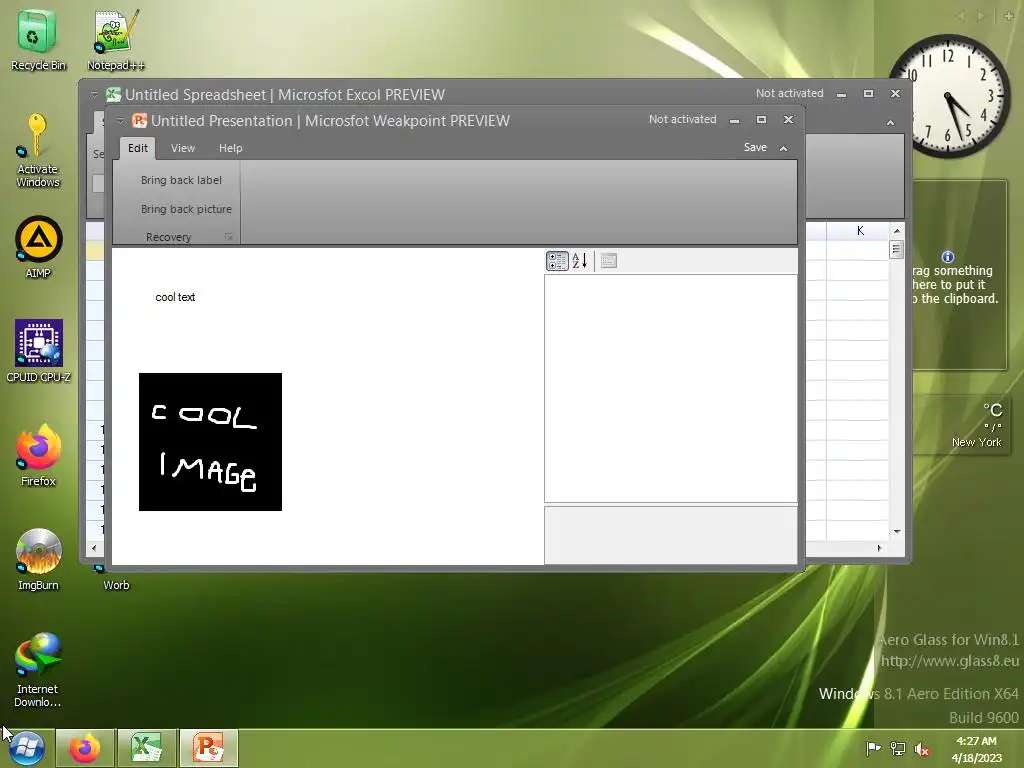Image resolution: width=1024 pixels, height=768 pixels.
Task: Click the taskbar clock showing 4:27 AM
Action: pos(976,749)
